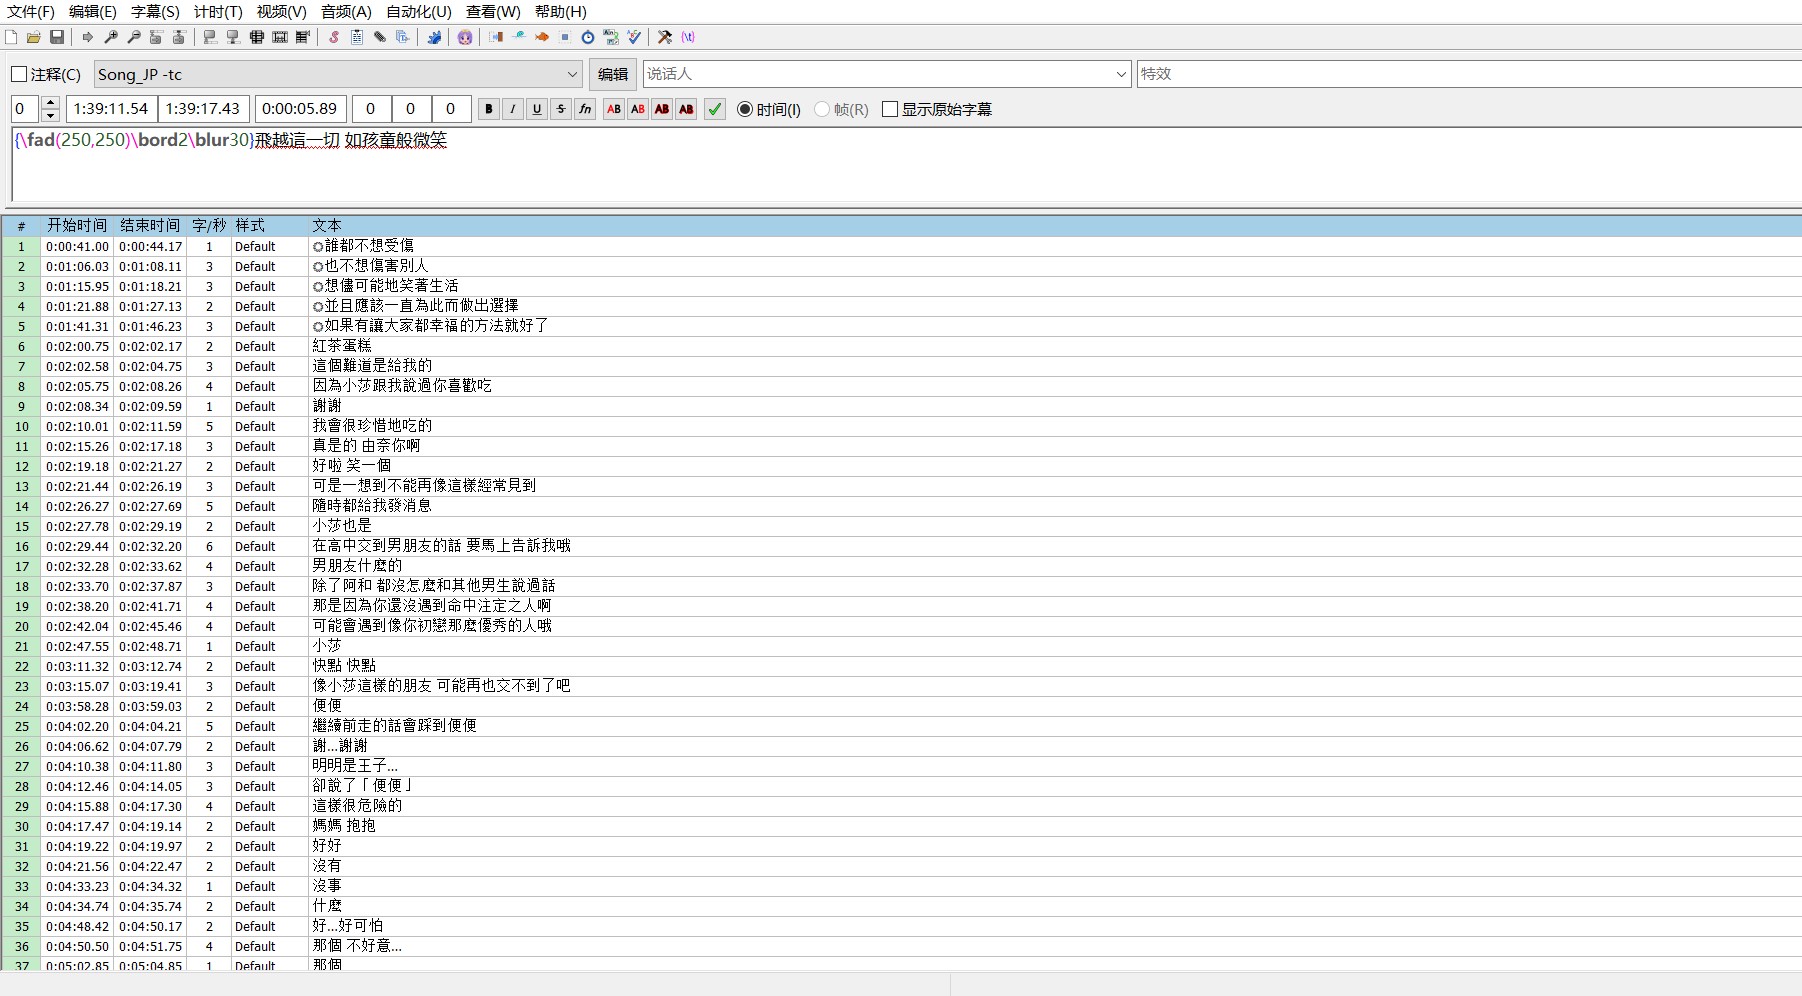Open the Shift Times tool icon
1802x996 pixels.
point(496,37)
